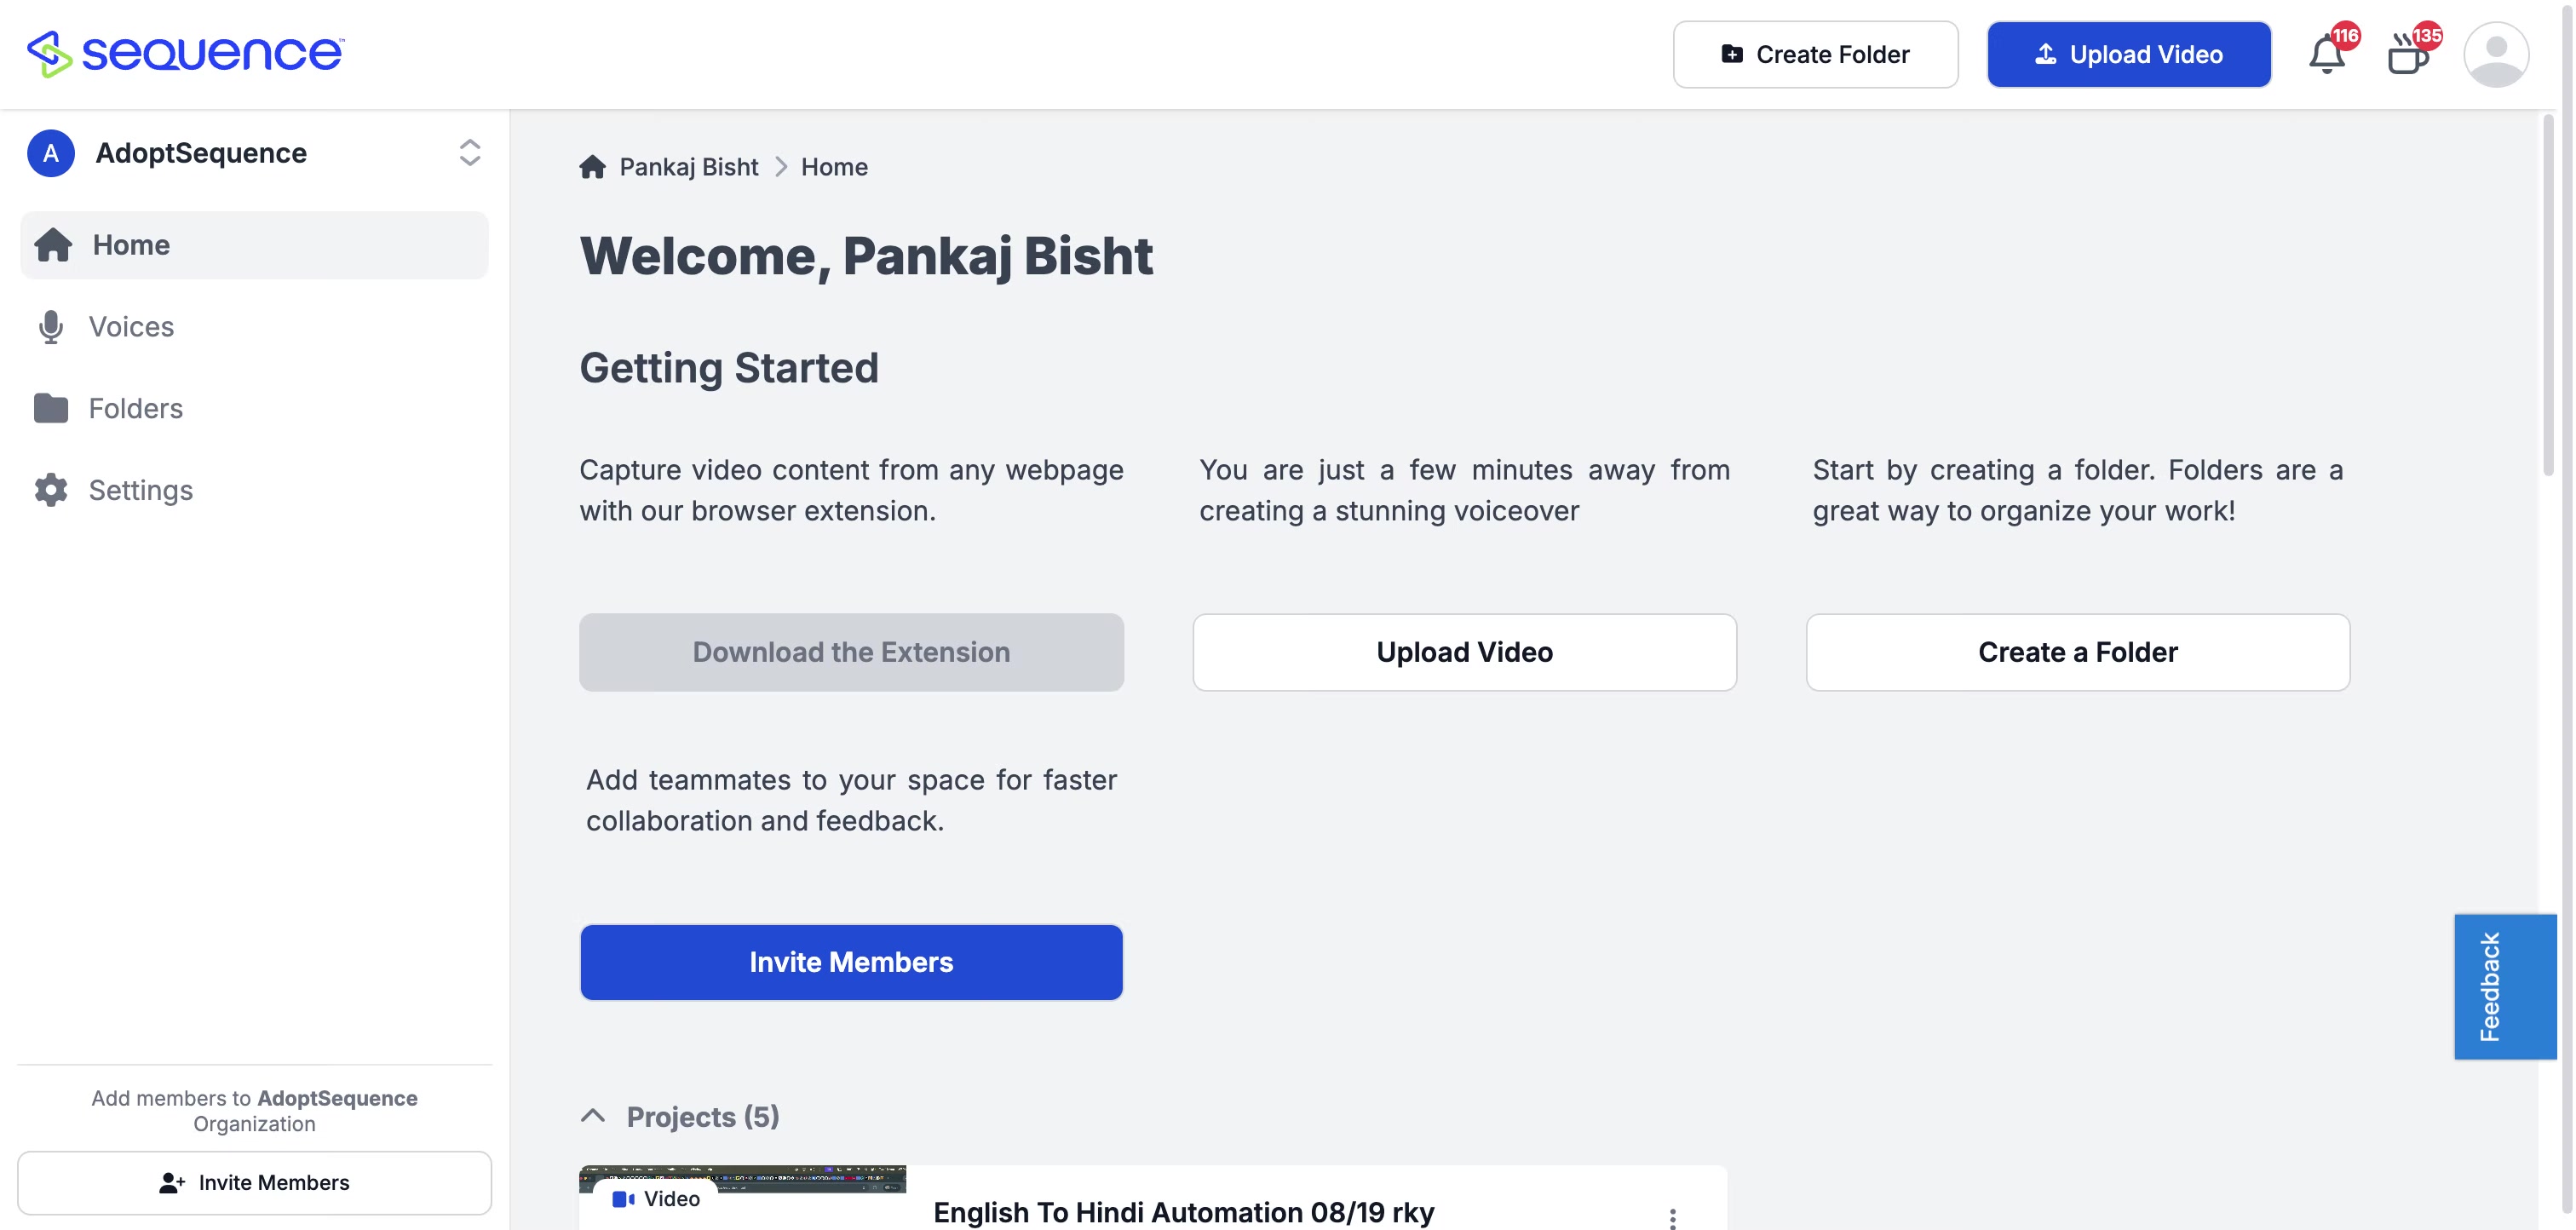Open the coffee cup updates icon
Viewport: 2576px width, 1230px height.
pyautogui.click(x=2407, y=55)
